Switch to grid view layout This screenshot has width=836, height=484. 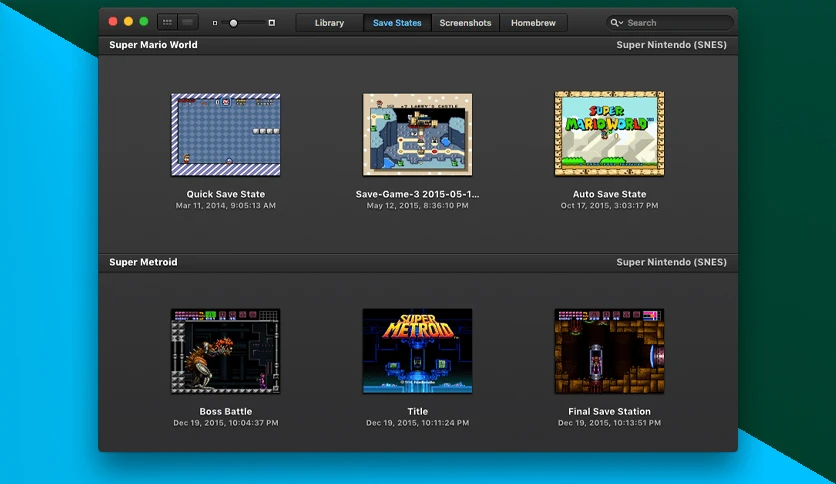coord(167,22)
